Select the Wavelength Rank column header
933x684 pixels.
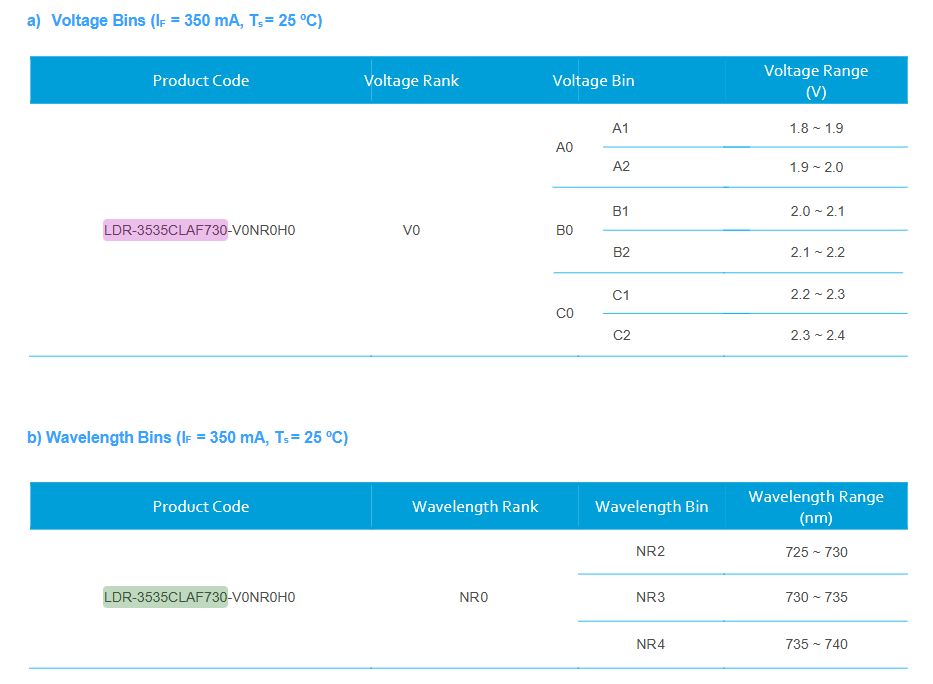tap(475, 507)
